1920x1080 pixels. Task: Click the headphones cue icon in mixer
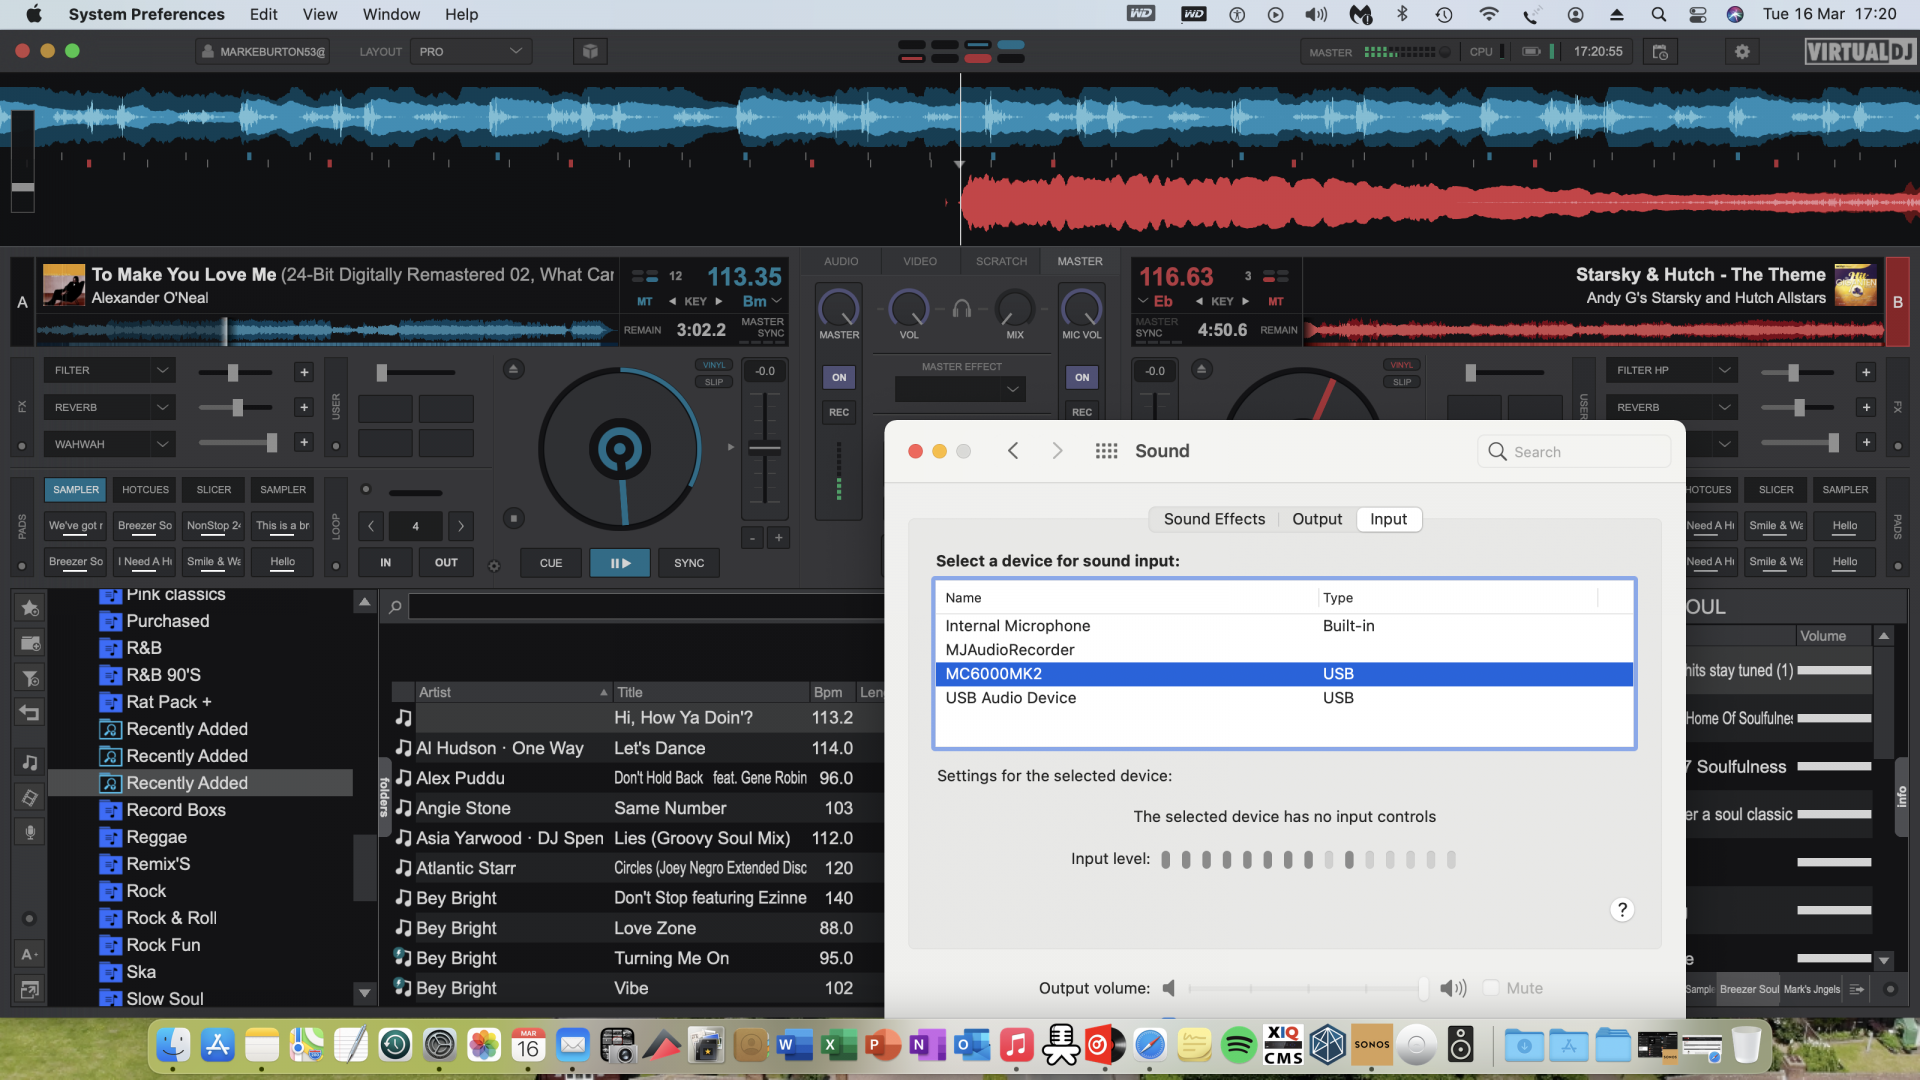tap(962, 309)
